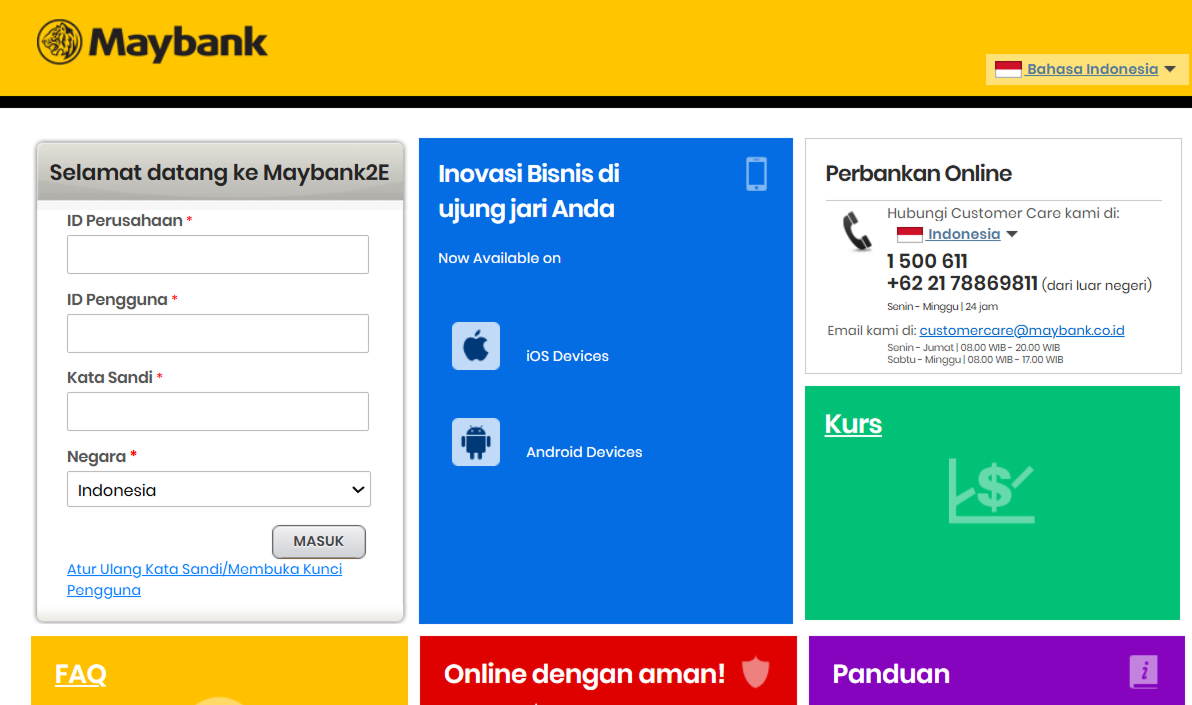Click Atur Ulang Kata Sandi link
This screenshot has width=1192, height=705.
coord(204,580)
